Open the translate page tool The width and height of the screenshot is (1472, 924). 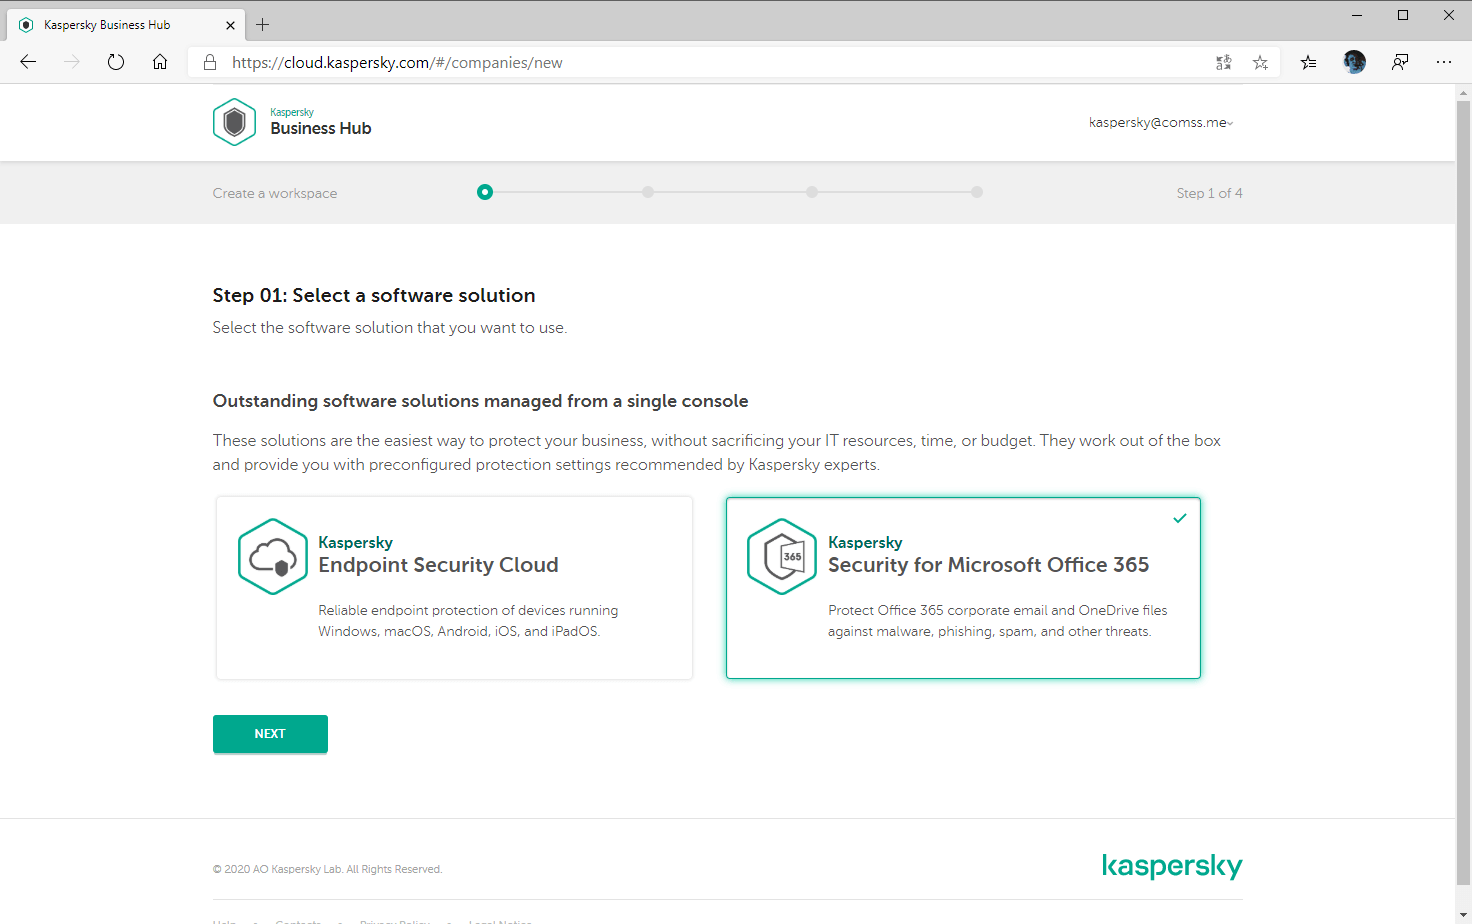coord(1223,62)
